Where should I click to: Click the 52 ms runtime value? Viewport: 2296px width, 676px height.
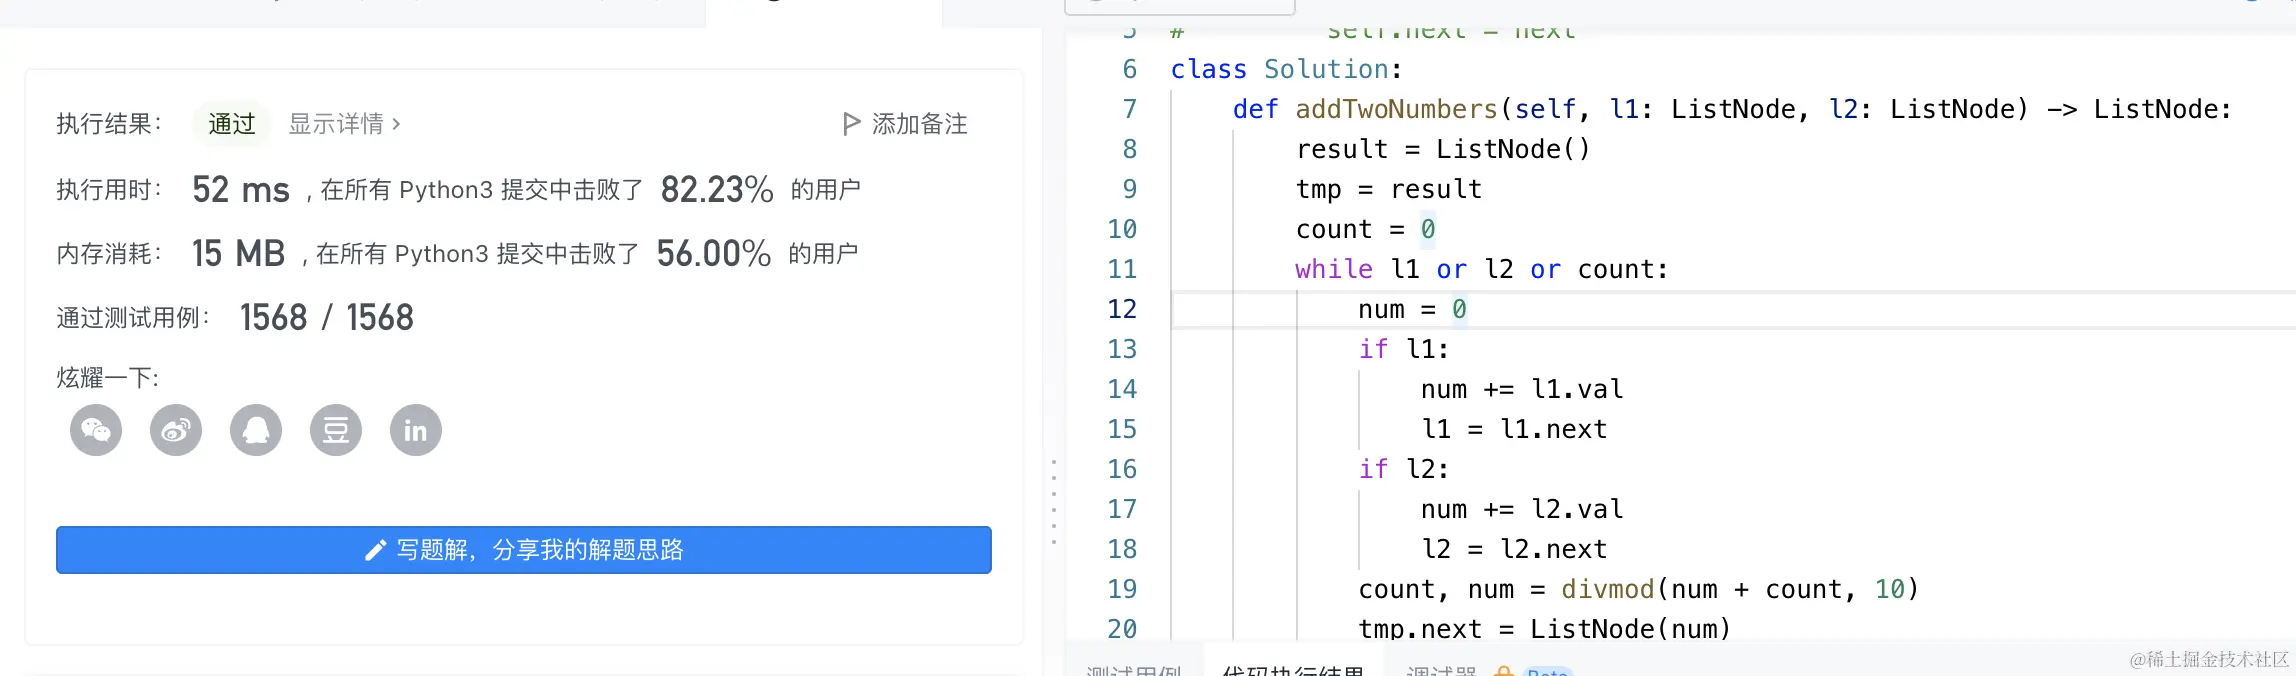pyautogui.click(x=241, y=189)
